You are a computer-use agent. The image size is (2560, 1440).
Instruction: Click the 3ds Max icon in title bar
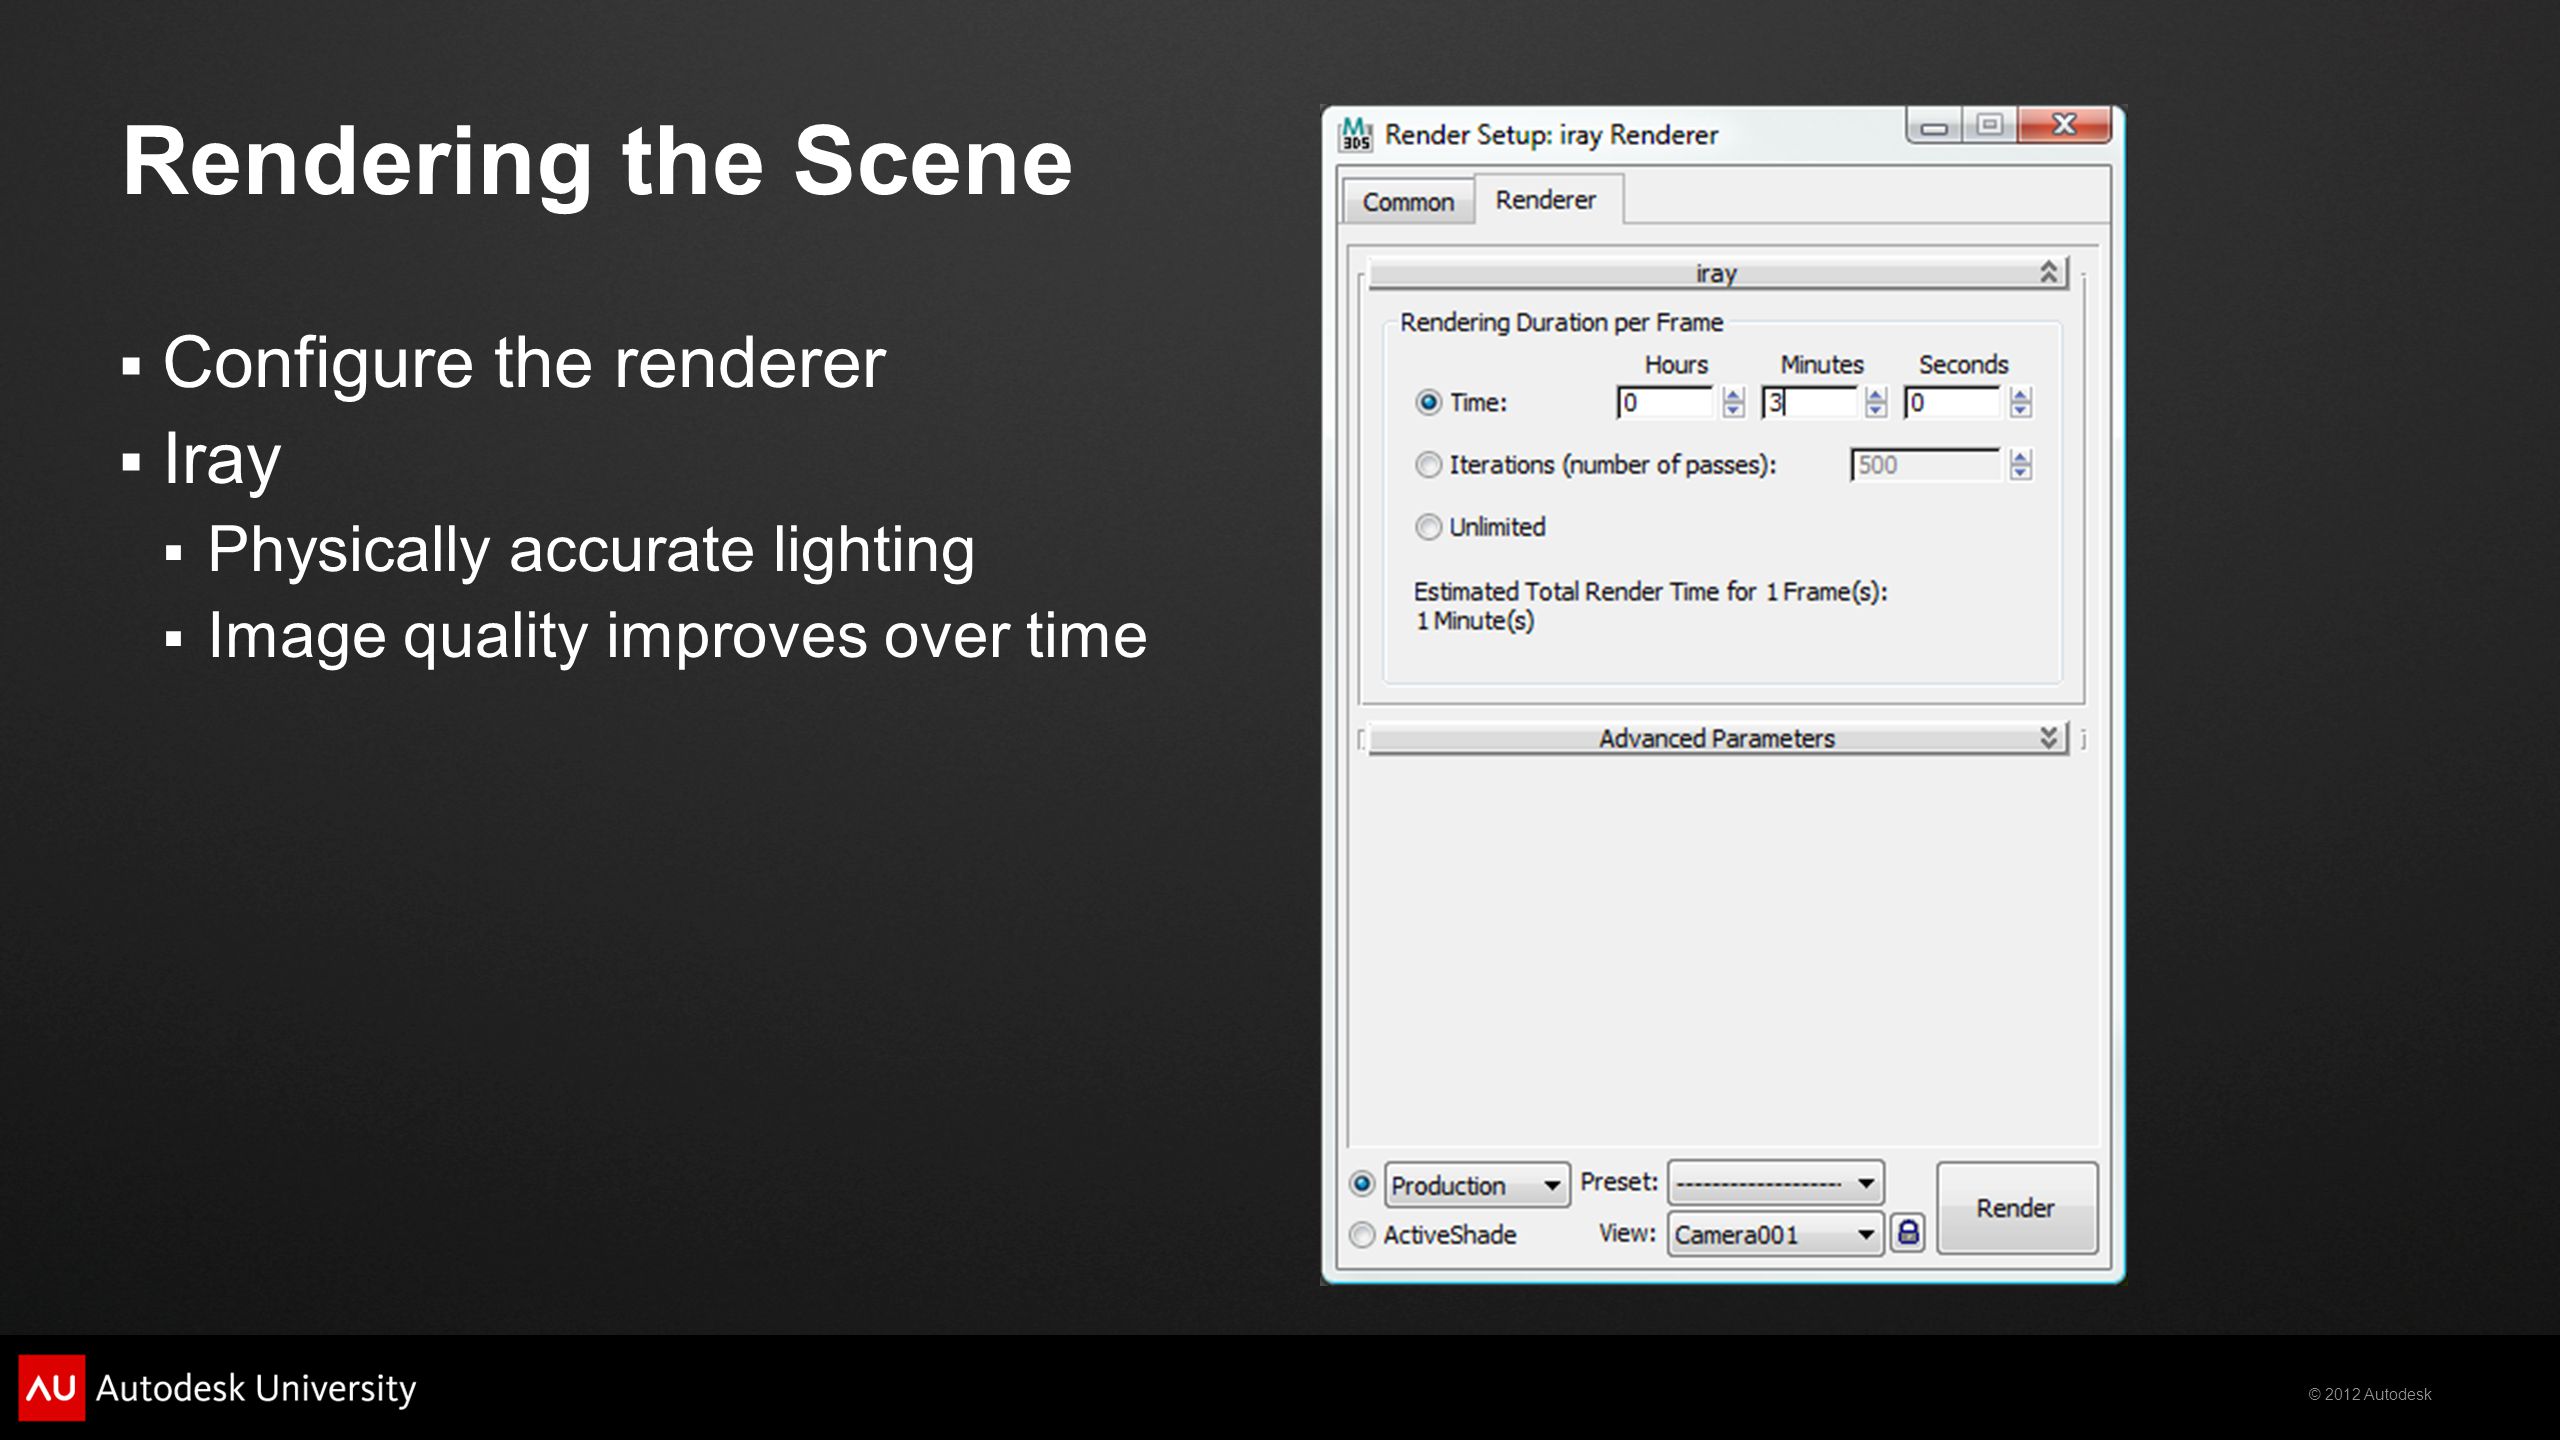[1355, 133]
